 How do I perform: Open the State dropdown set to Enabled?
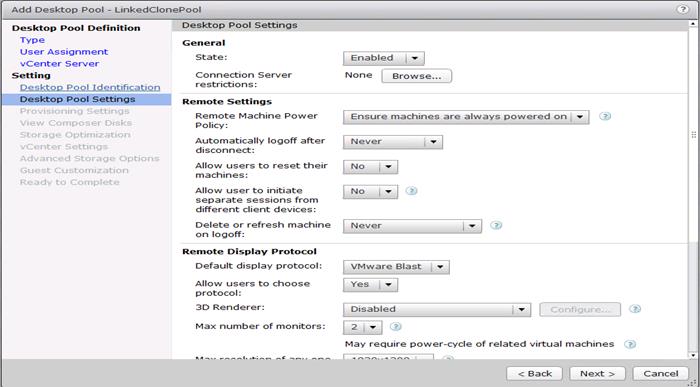[x=383, y=58]
